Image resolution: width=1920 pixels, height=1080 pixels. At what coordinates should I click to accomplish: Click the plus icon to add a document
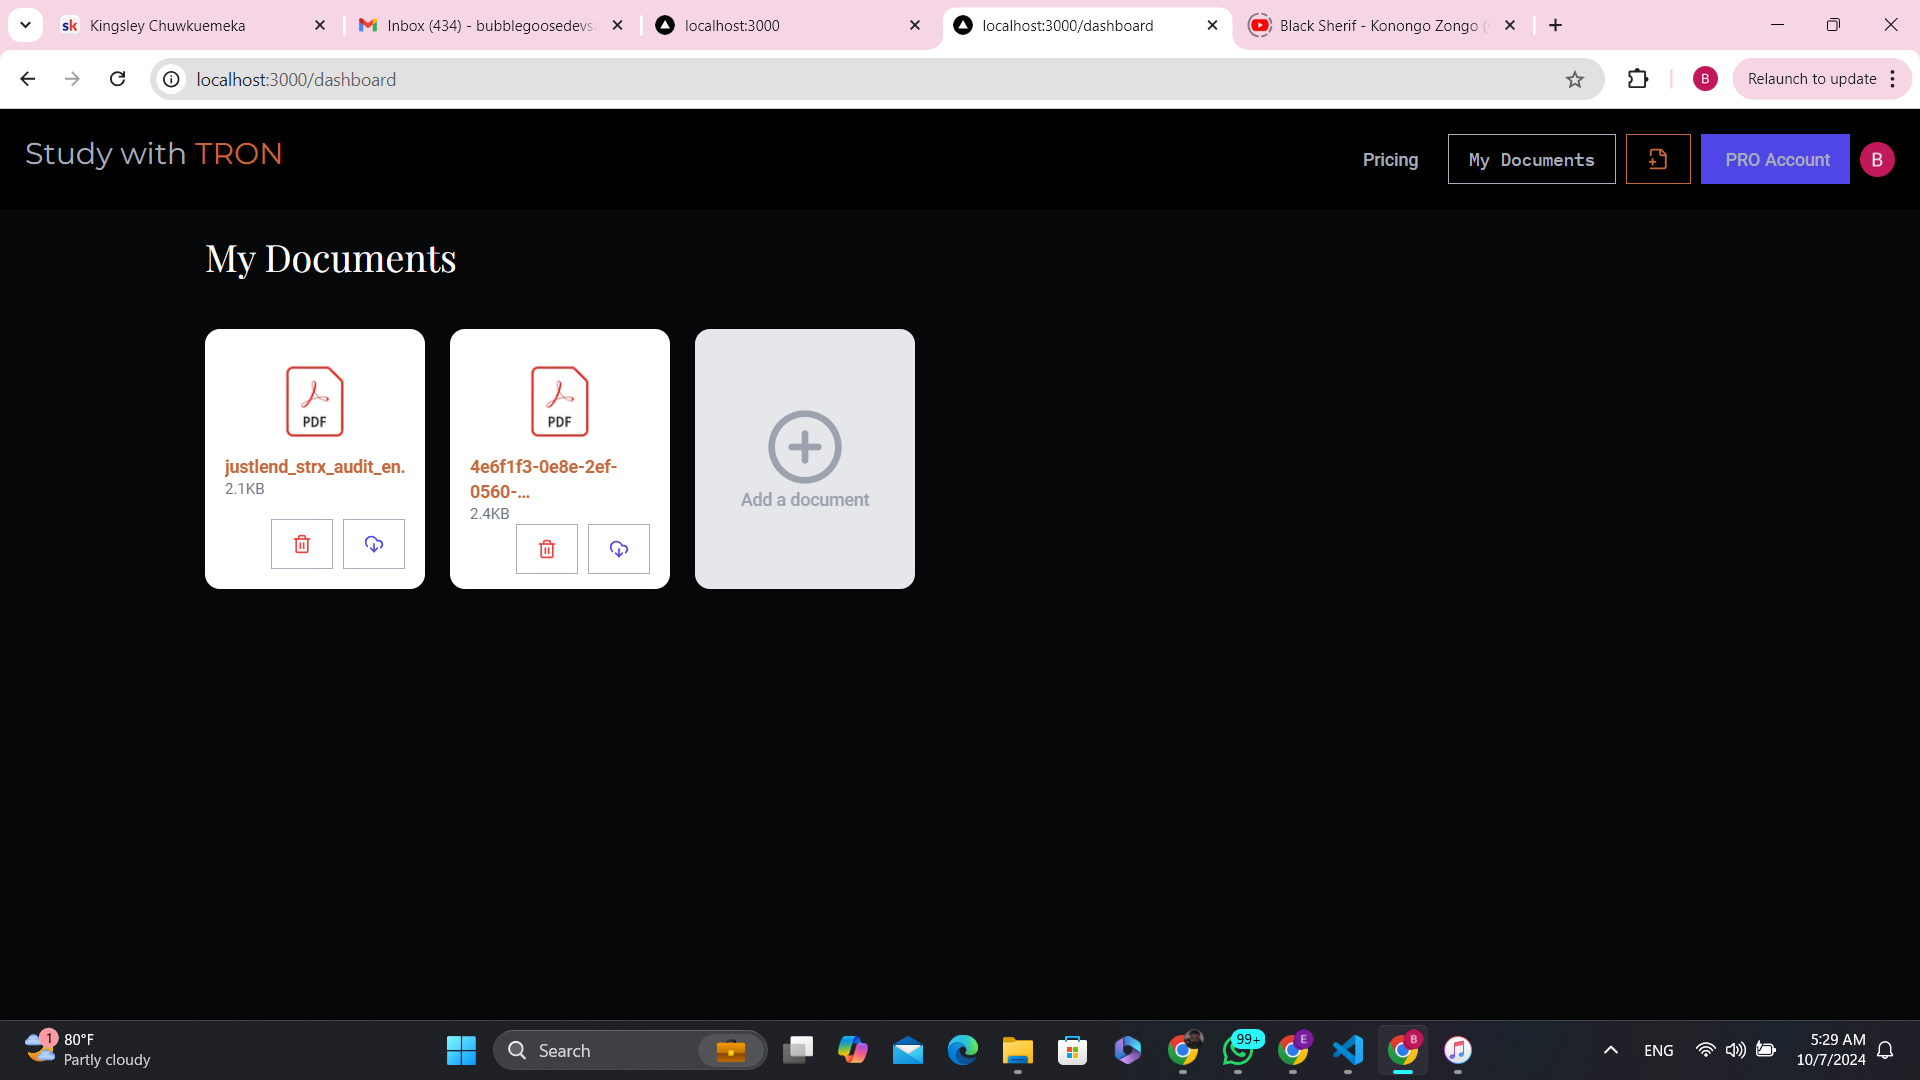[x=804, y=447]
